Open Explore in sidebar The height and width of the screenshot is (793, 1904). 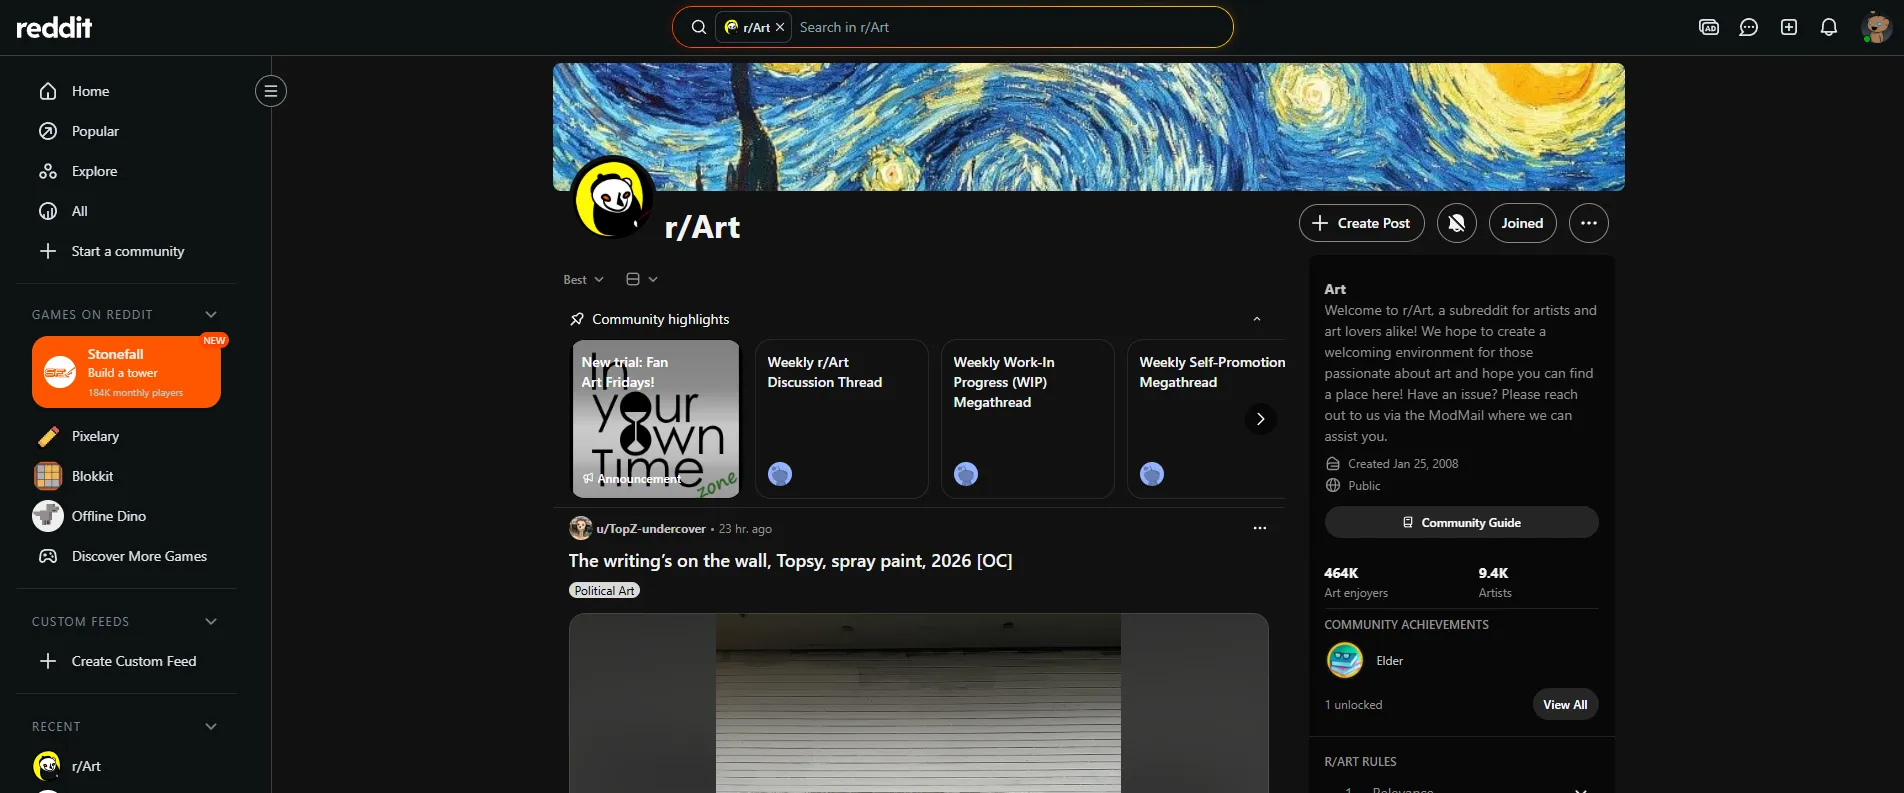126,171
